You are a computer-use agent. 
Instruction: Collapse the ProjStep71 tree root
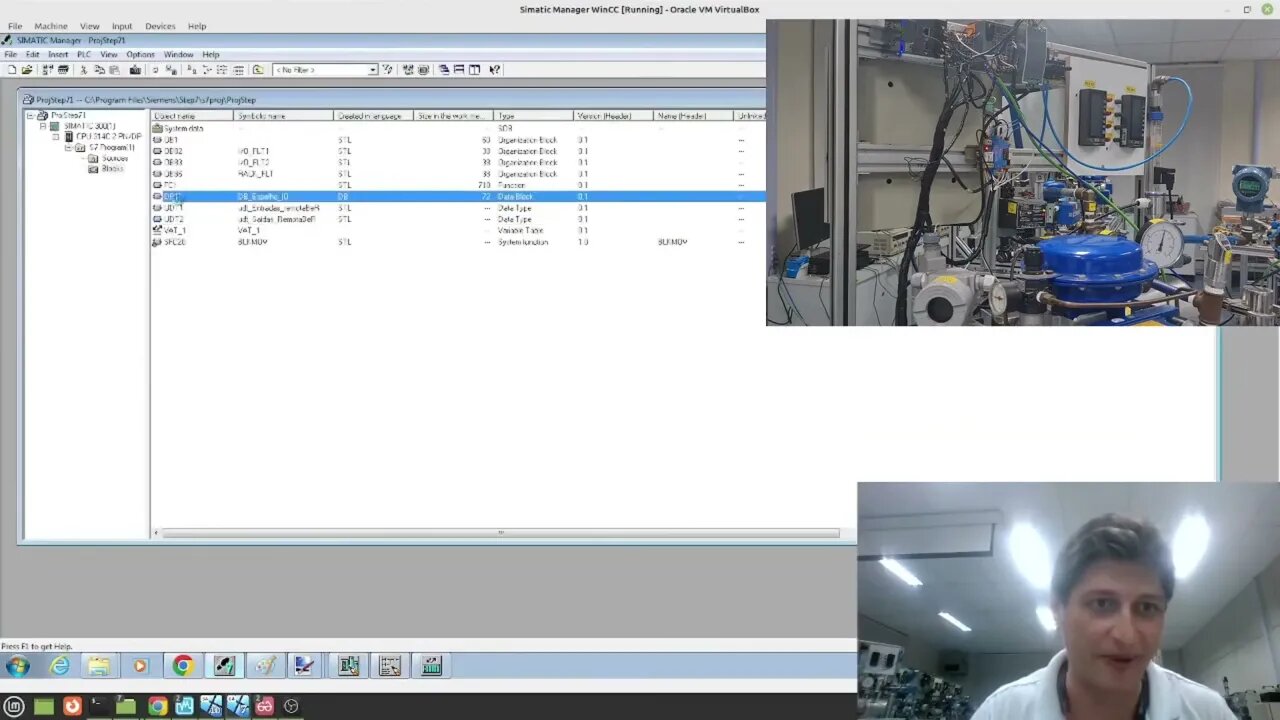[x=30, y=116]
